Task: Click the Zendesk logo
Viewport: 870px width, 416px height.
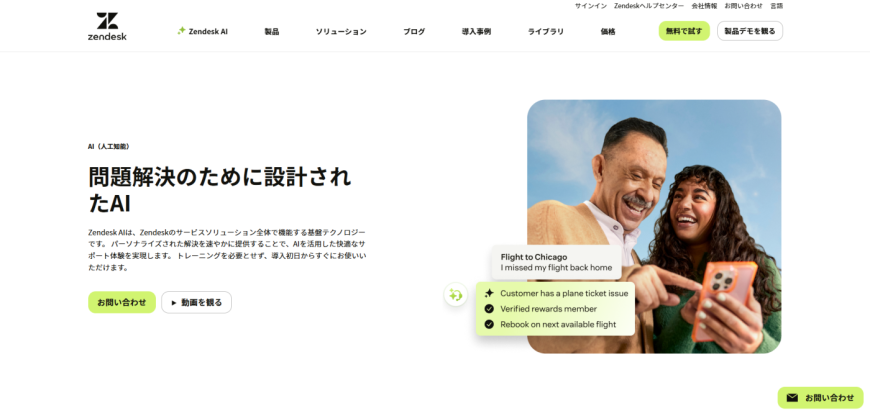Action: pos(107,27)
